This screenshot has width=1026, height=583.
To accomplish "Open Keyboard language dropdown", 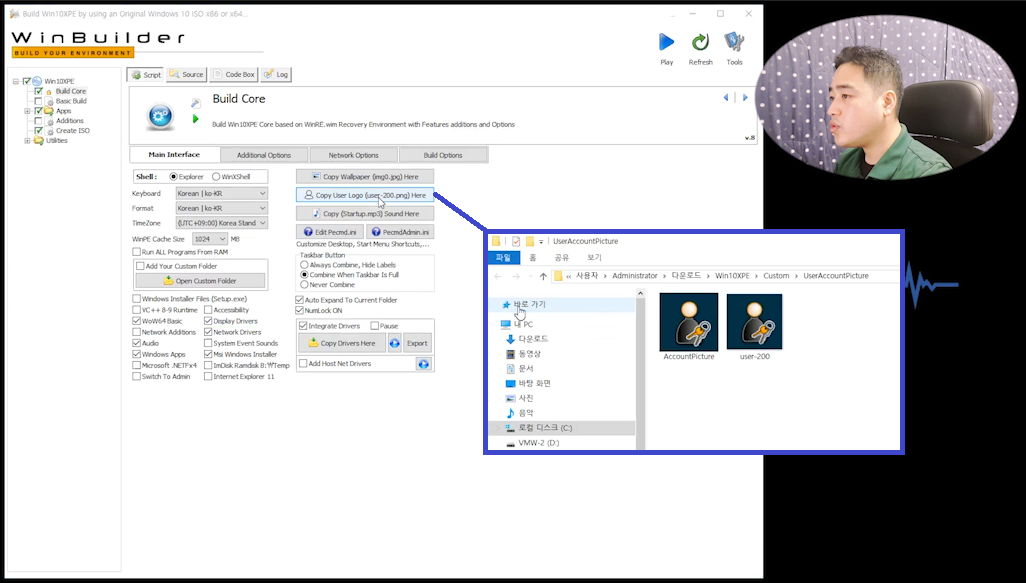I will (x=222, y=194).
